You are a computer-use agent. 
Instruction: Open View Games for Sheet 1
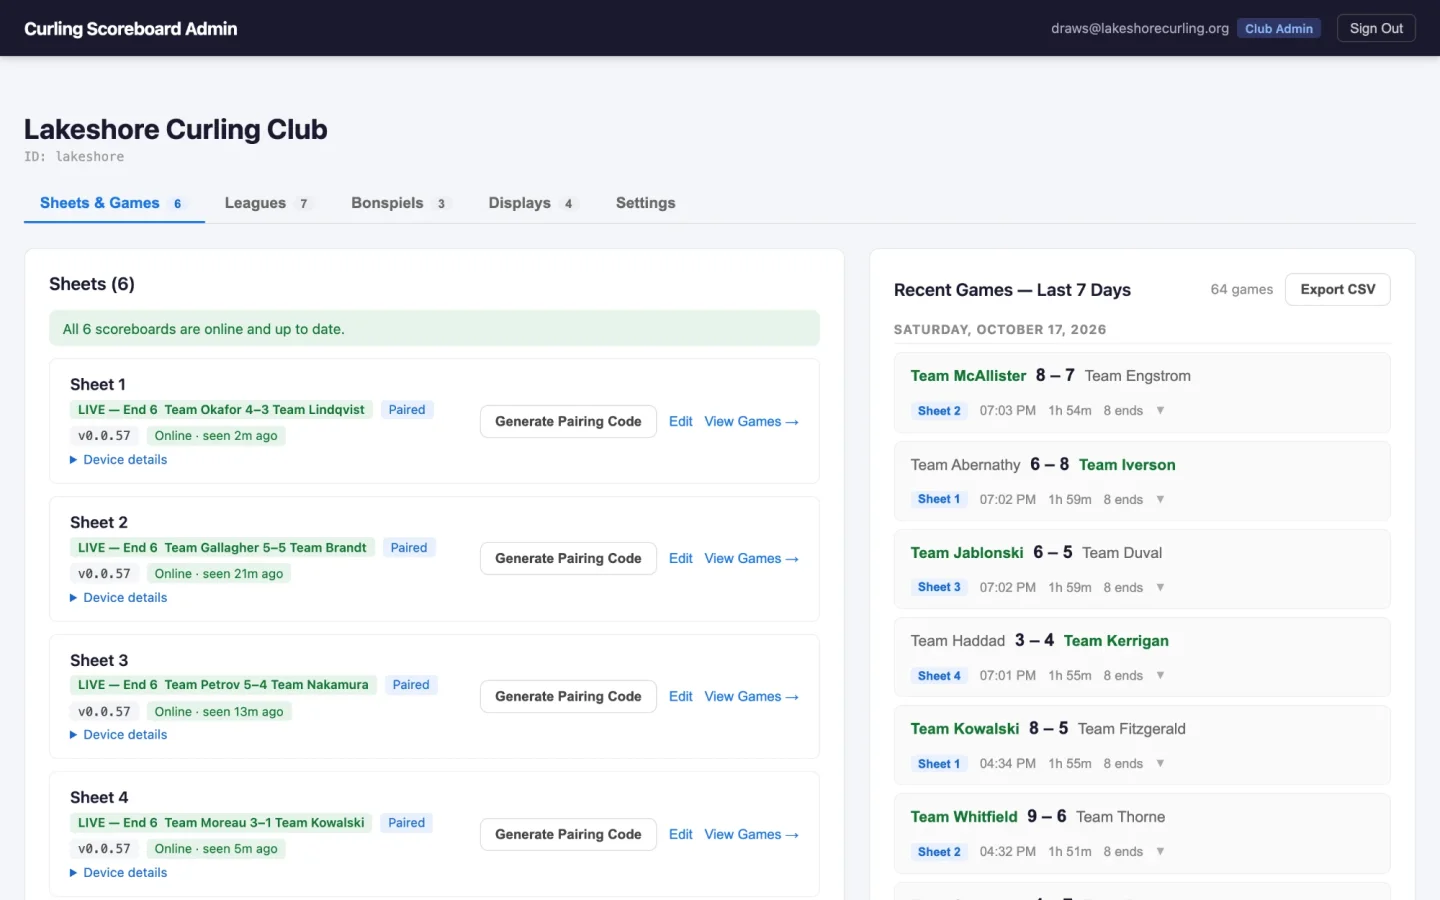pos(752,422)
